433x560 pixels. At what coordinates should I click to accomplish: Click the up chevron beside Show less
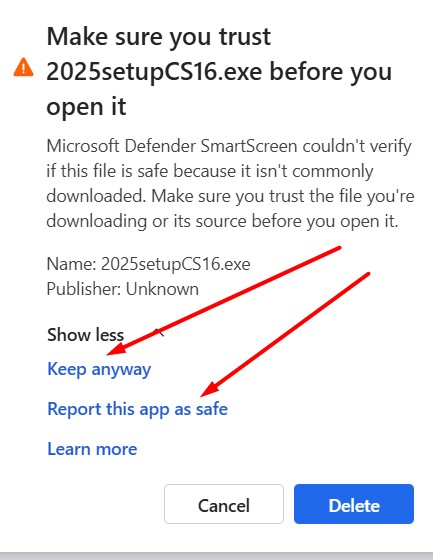point(159,333)
